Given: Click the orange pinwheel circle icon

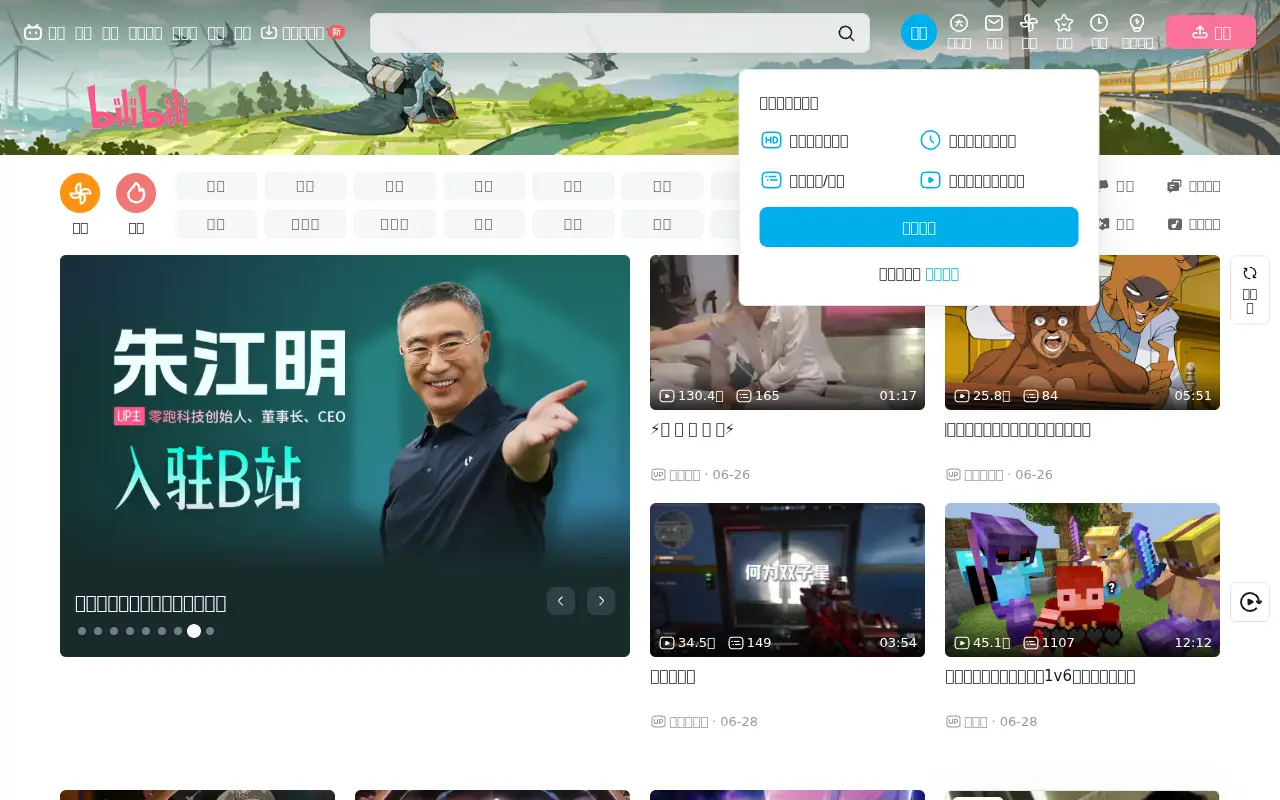Looking at the screenshot, I should click(80, 193).
